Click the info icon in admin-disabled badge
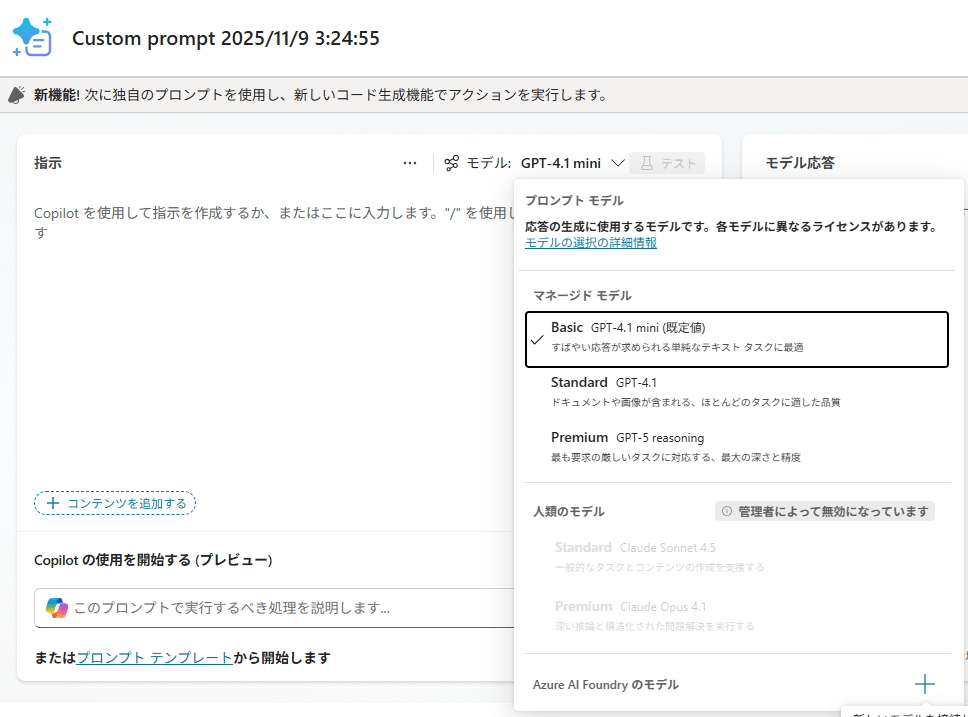This screenshot has height=717, width=968. (727, 511)
